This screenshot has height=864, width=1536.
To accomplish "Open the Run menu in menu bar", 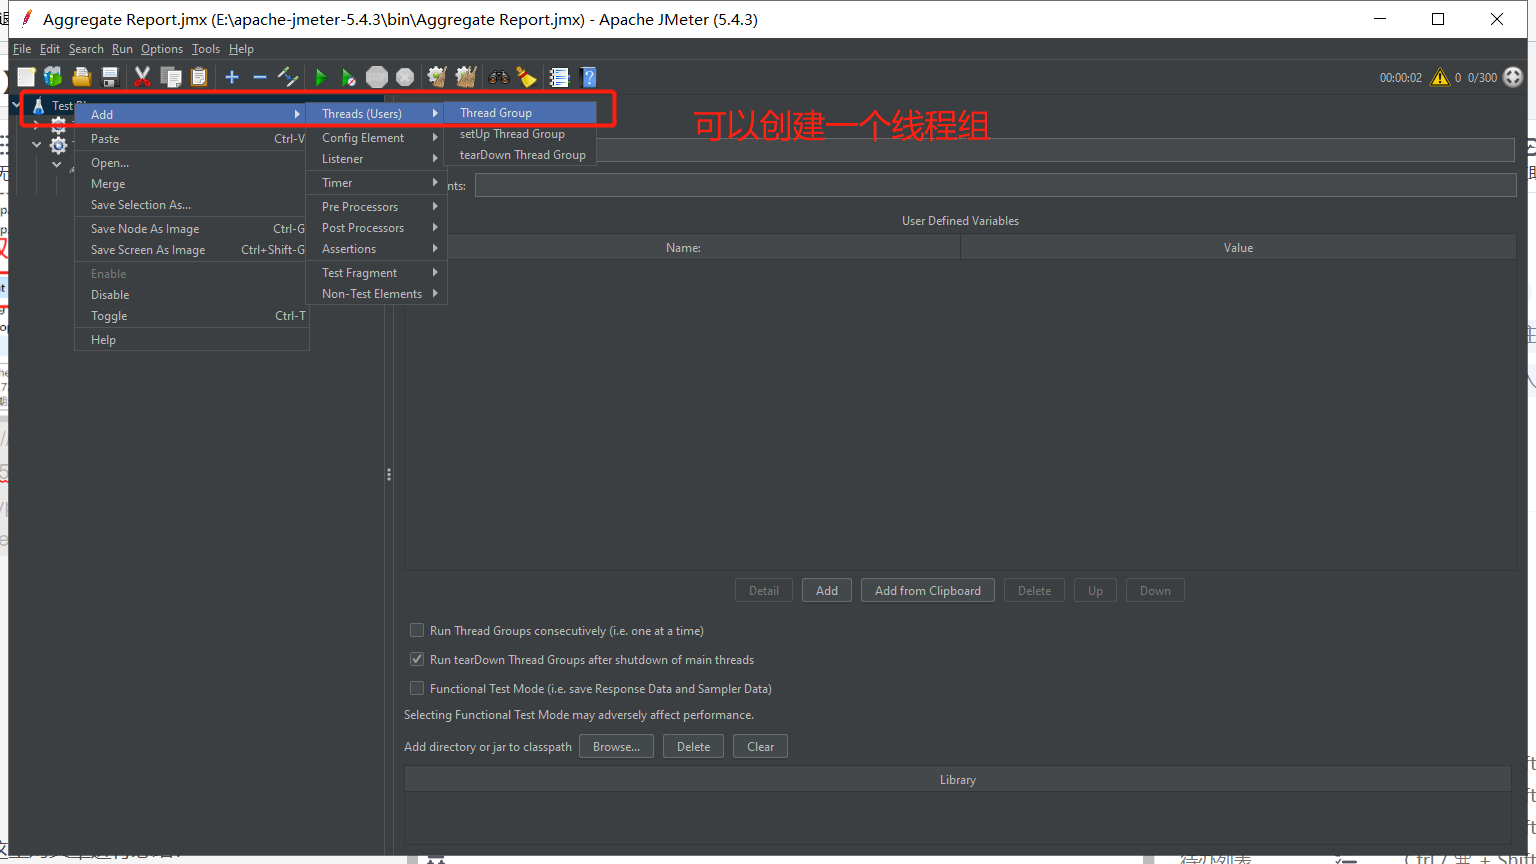I will click(x=122, y=49).
